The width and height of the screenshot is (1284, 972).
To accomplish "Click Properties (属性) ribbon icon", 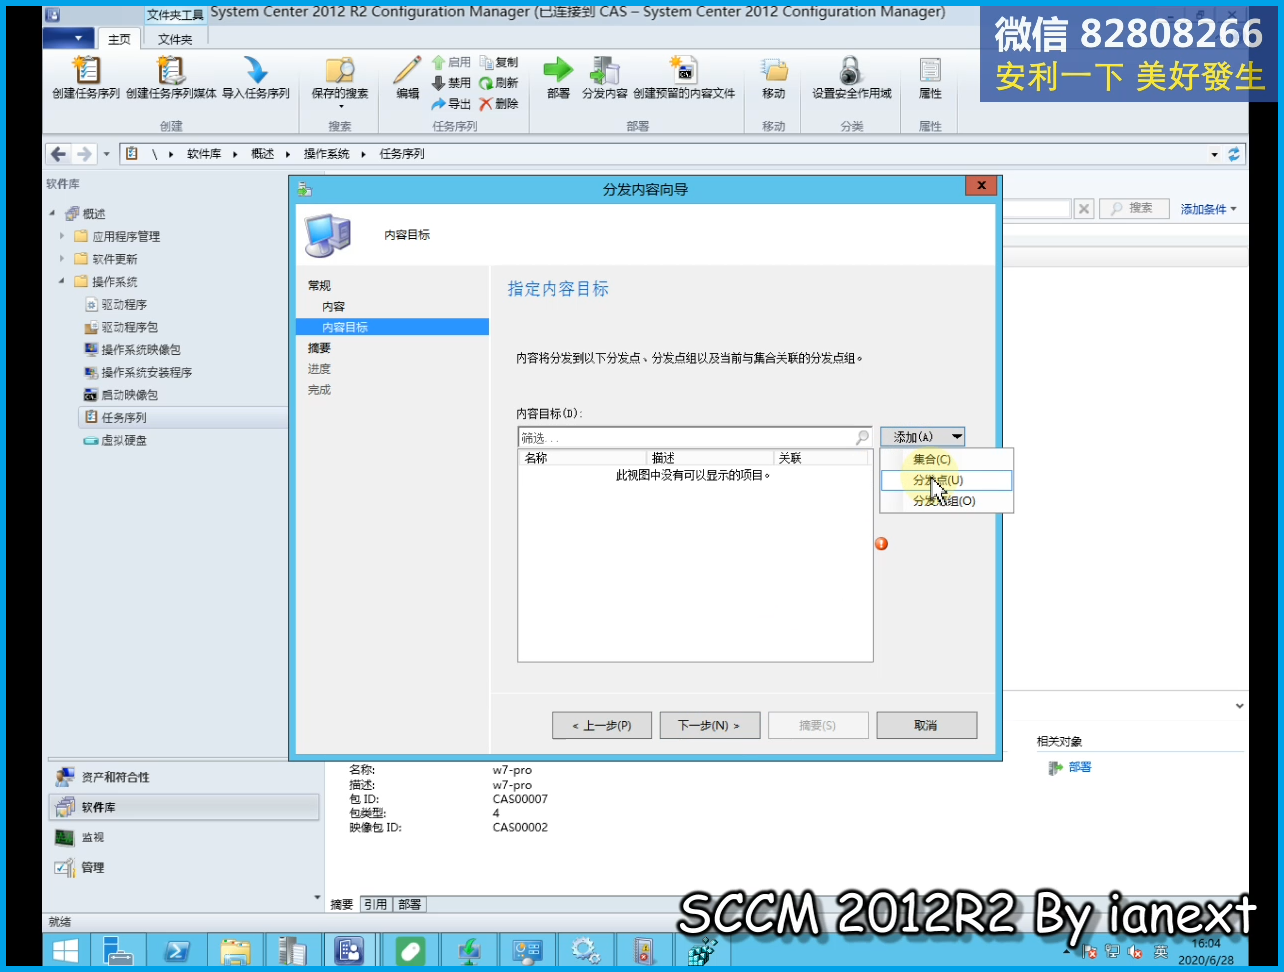I will click(x=930, y=70).
